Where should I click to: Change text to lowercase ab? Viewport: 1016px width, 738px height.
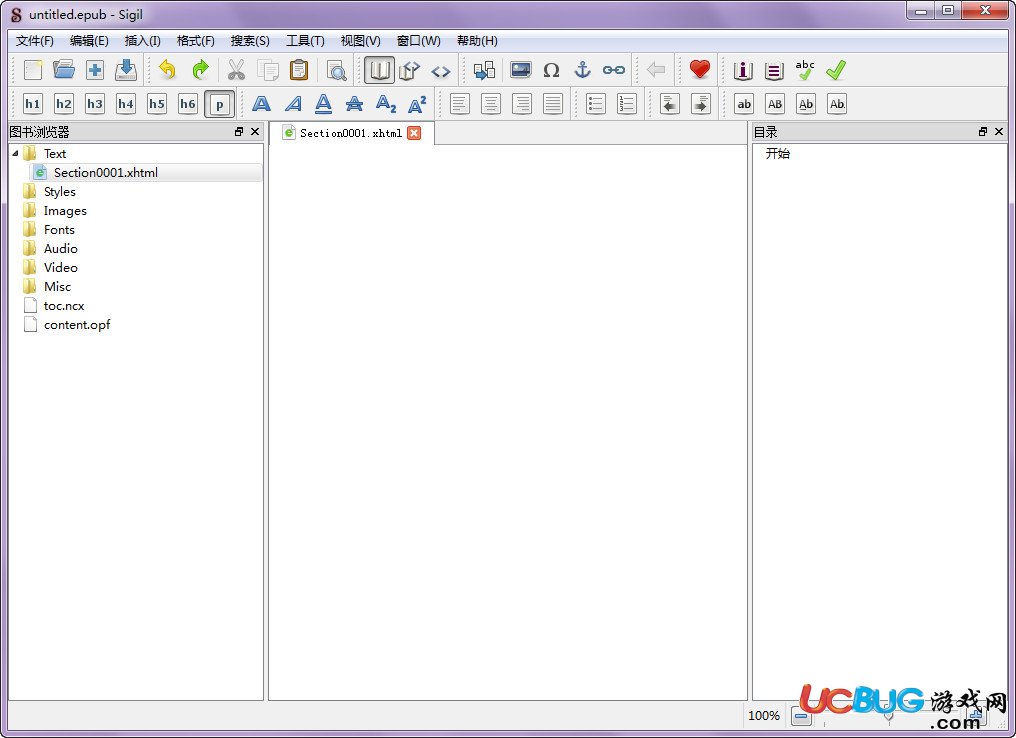tap(744, 104)
